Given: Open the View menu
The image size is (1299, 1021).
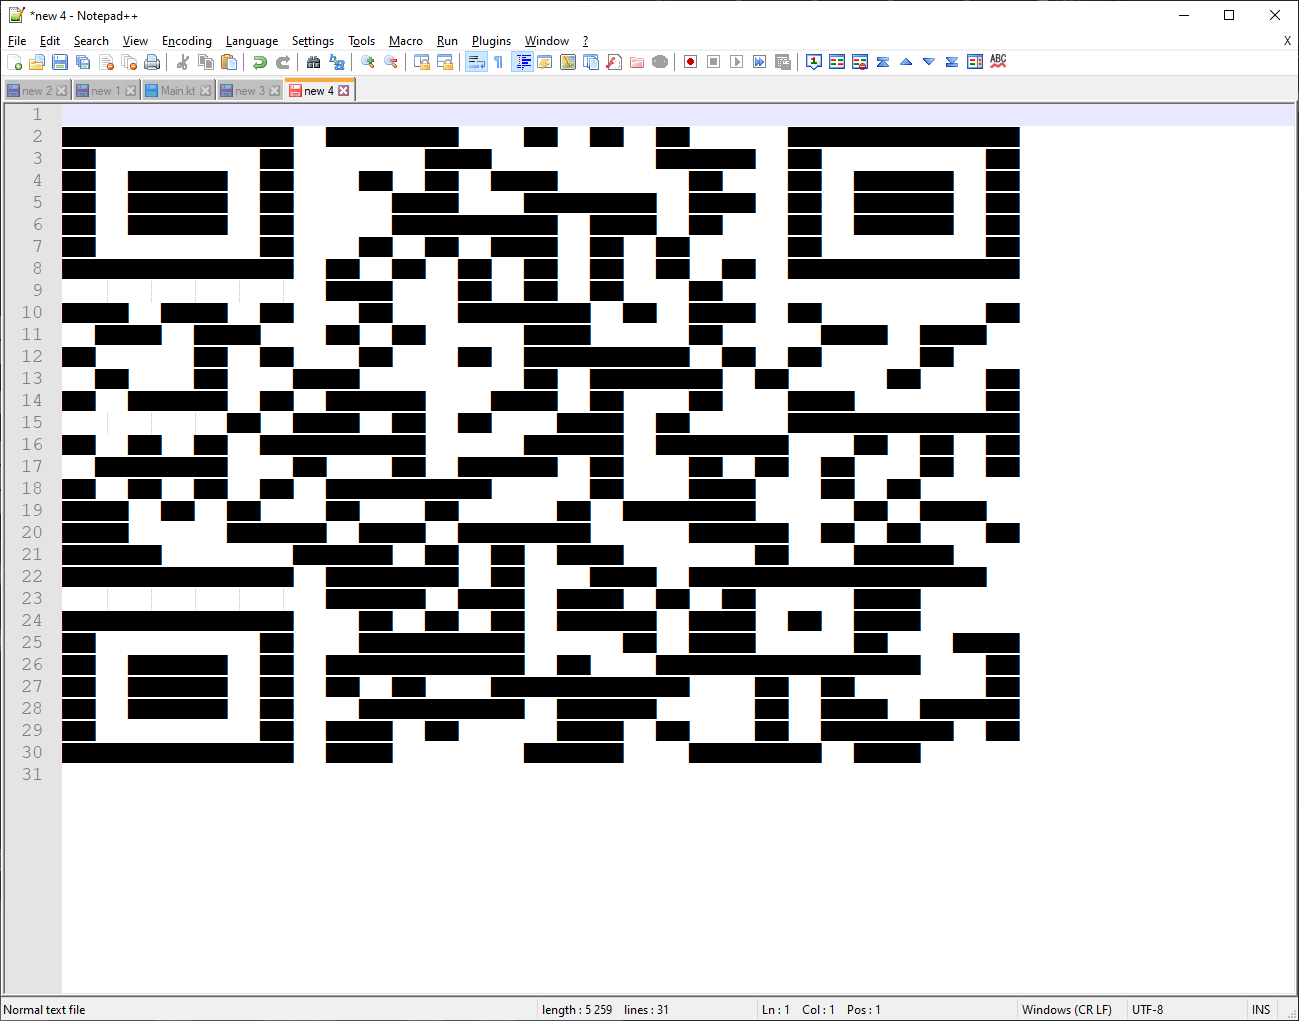Looking at the screenshot, I should [x=135, y=41].
